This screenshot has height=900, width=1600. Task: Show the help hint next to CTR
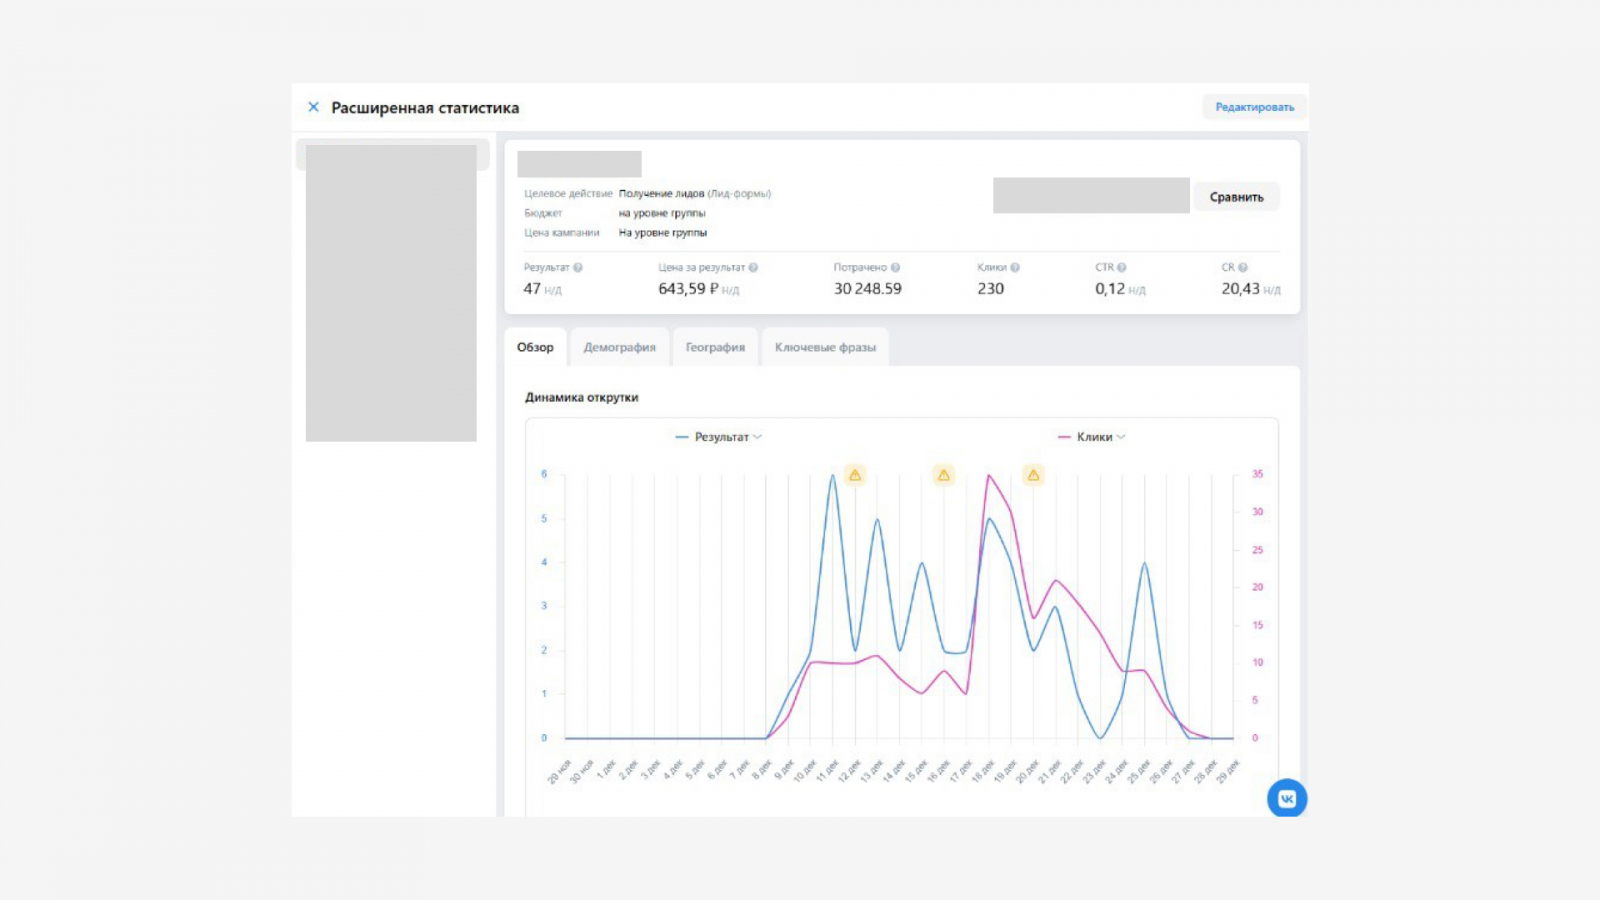tap(1122, 268)
